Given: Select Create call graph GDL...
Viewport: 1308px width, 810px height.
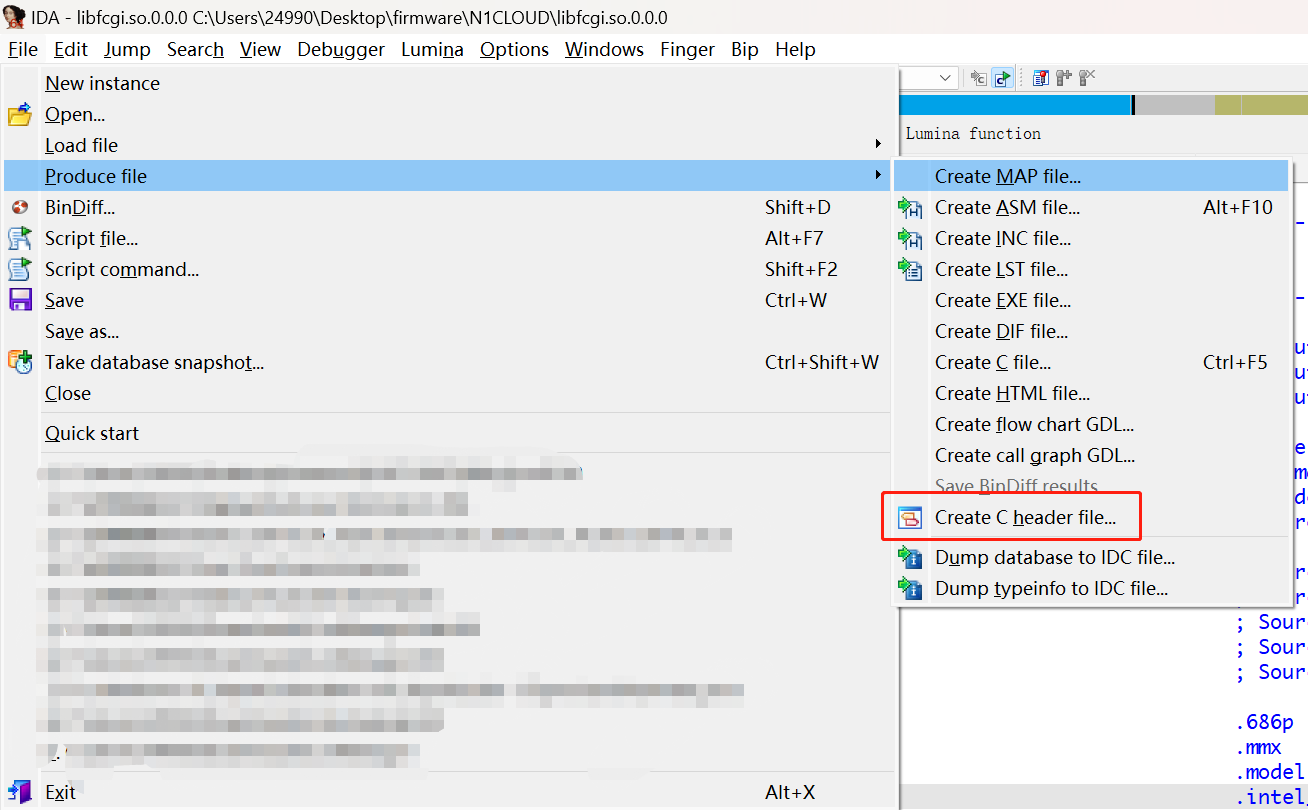Looking at the screenshot, I should tap(1091, 455).
